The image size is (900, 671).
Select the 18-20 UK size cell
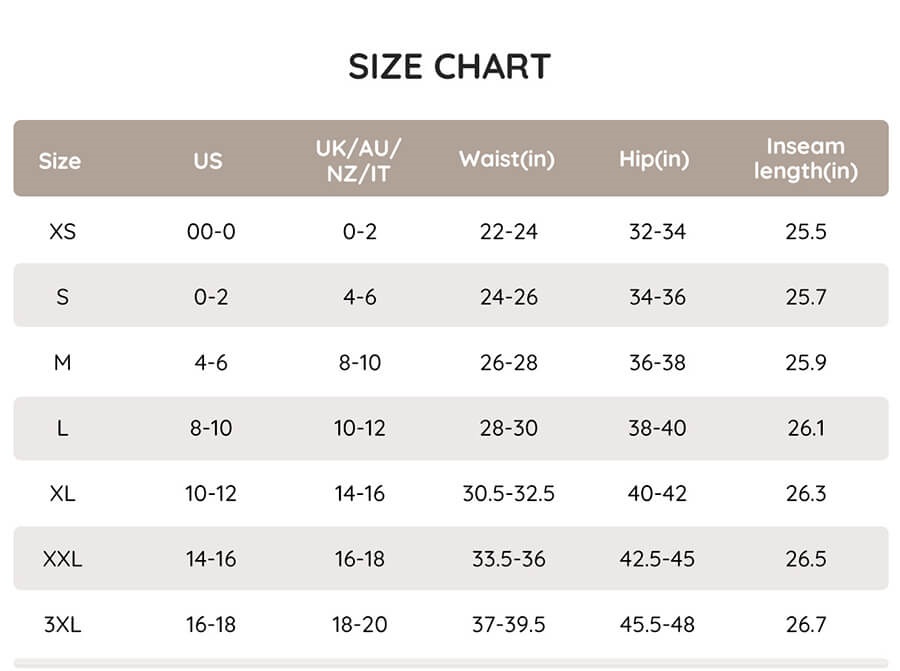pyautogui.click(x=359, y=625)
